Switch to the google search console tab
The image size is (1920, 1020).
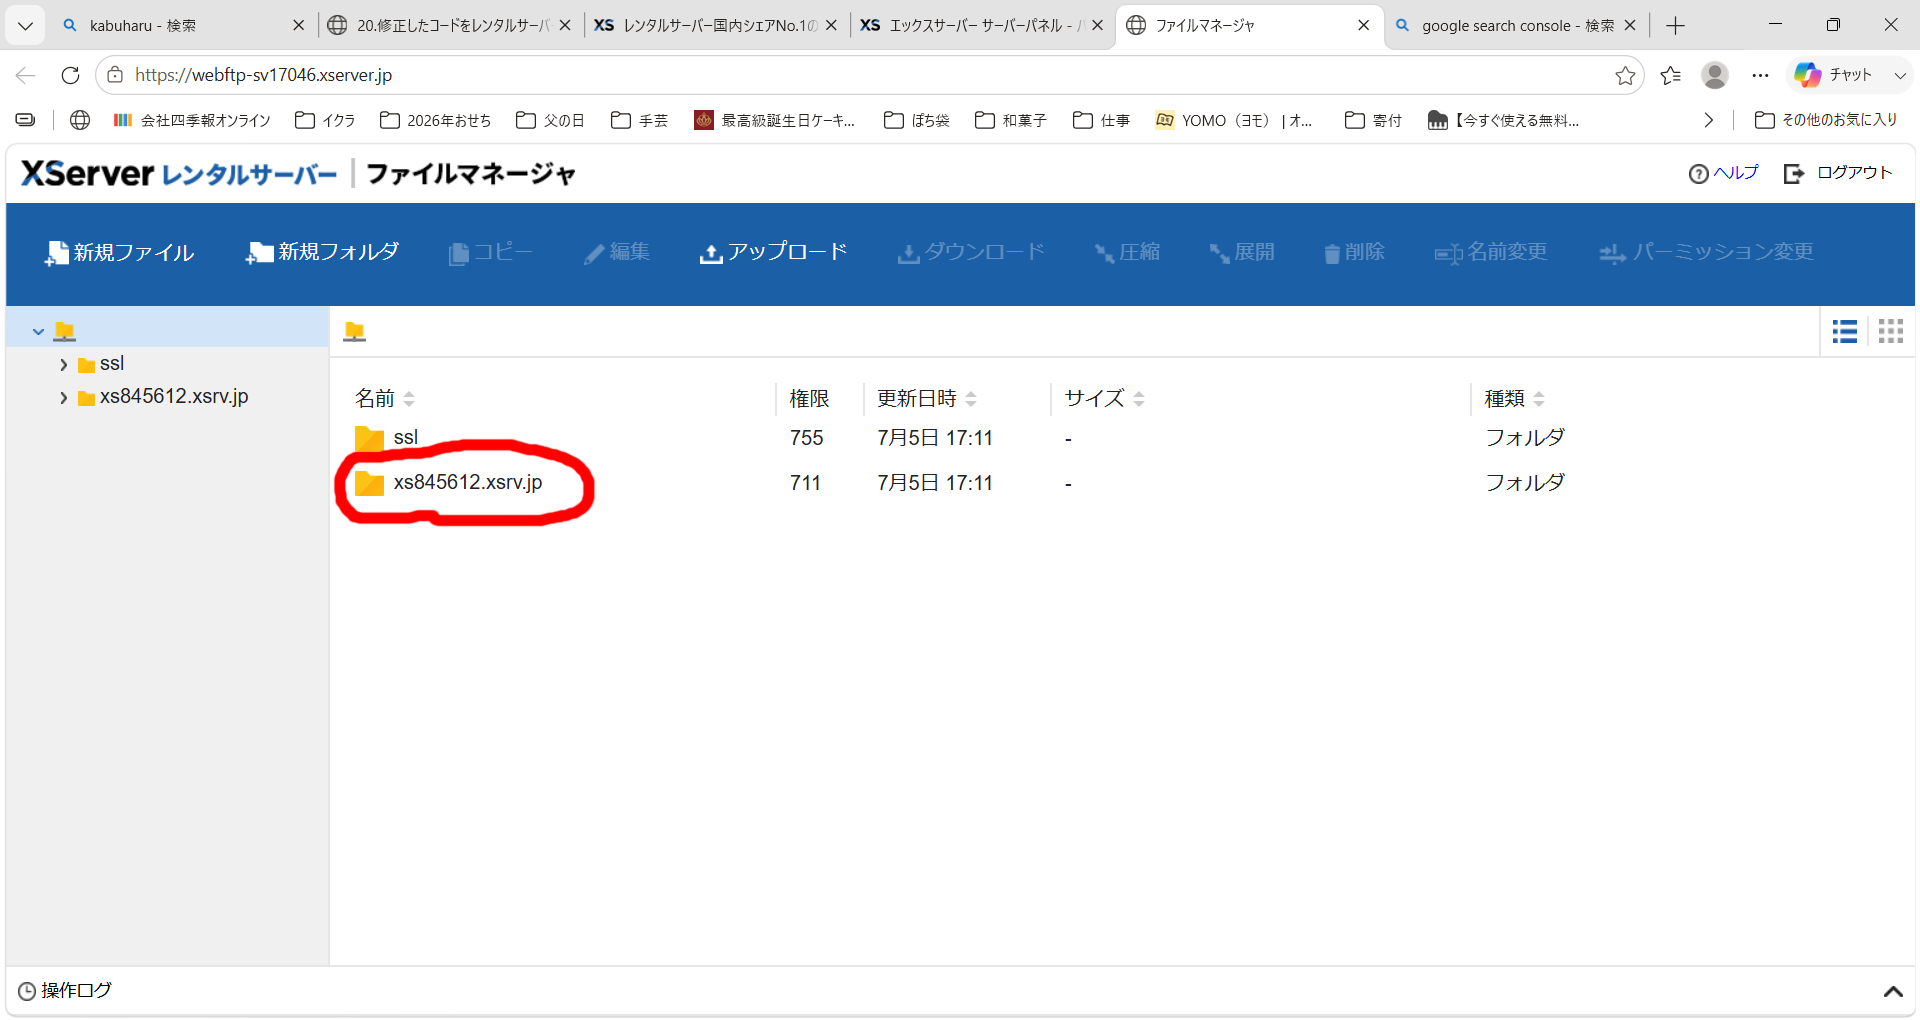coord(1517,26)
